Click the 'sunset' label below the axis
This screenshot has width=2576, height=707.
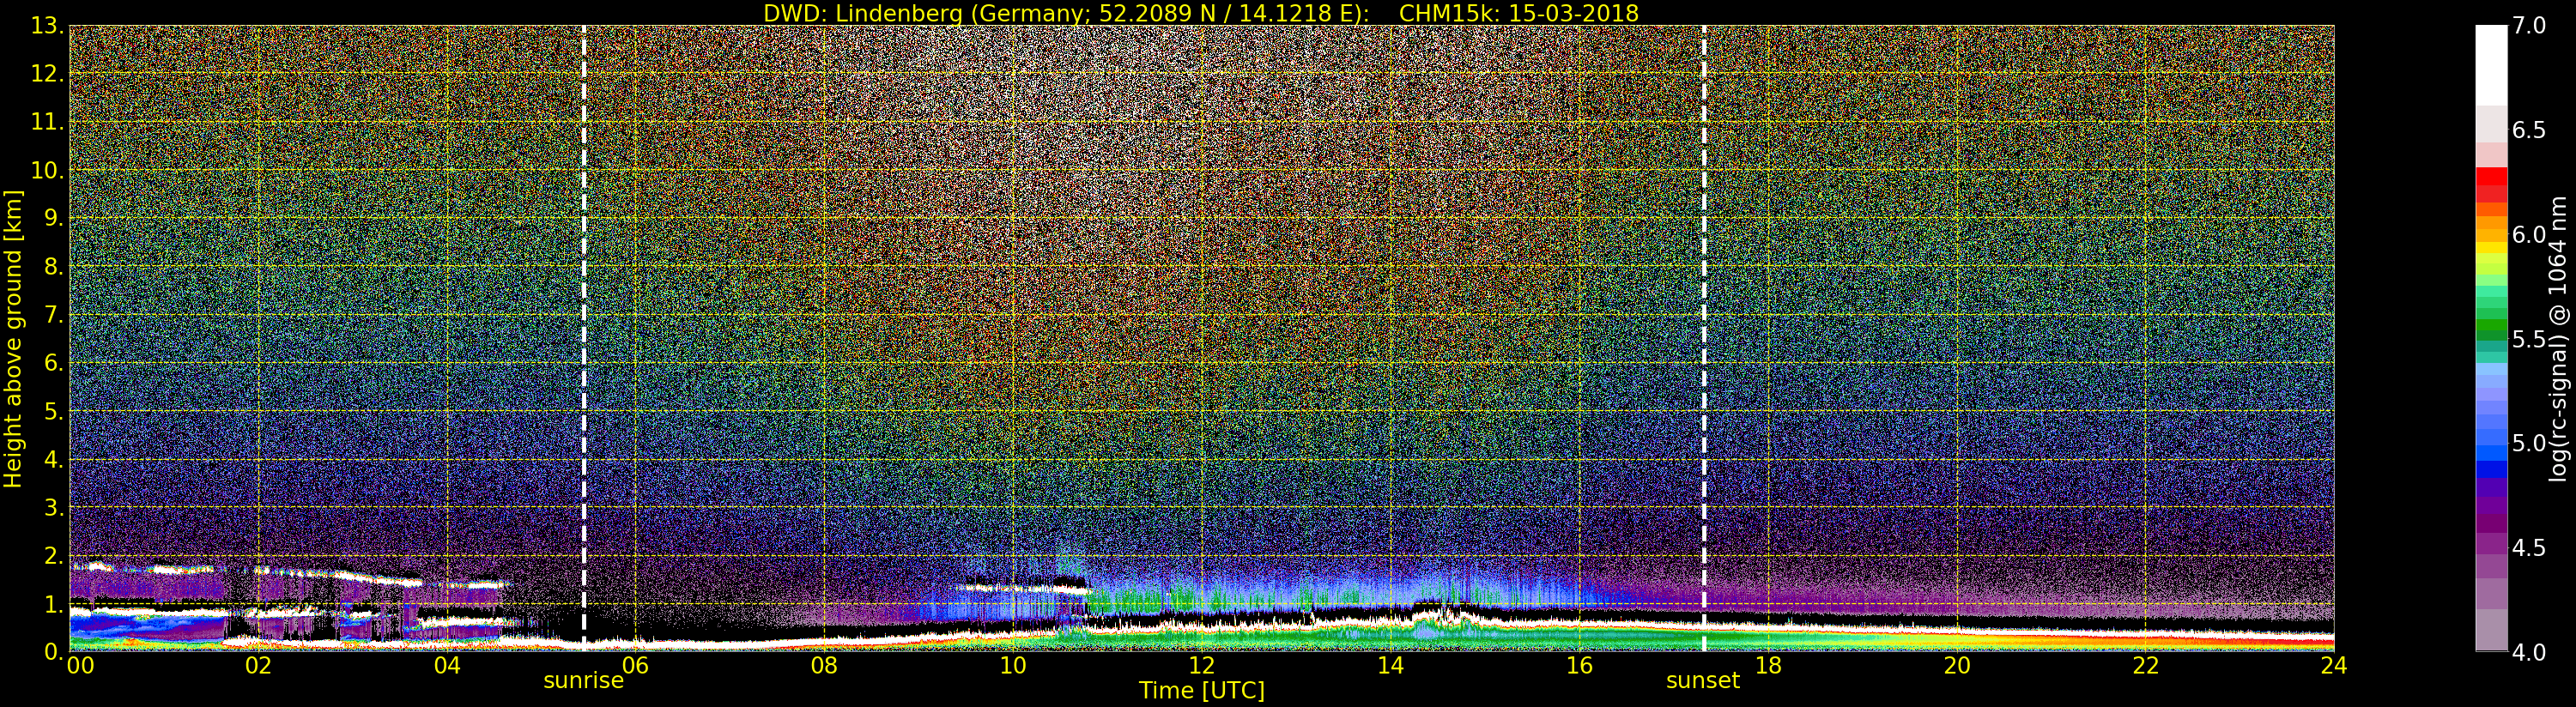tap(1703, 681)
